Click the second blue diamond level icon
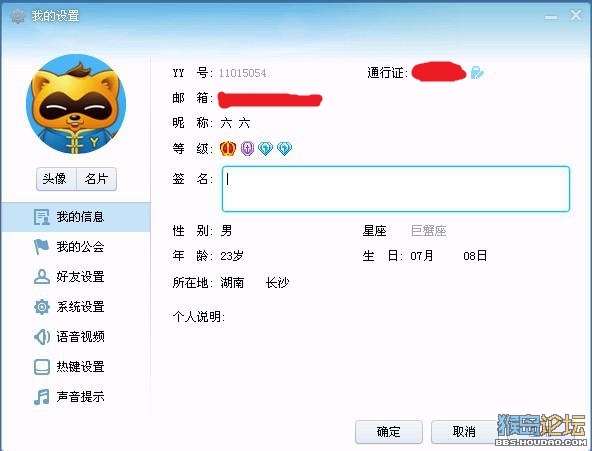This screenshot has height=451, width=592. (x=284, y=148)
